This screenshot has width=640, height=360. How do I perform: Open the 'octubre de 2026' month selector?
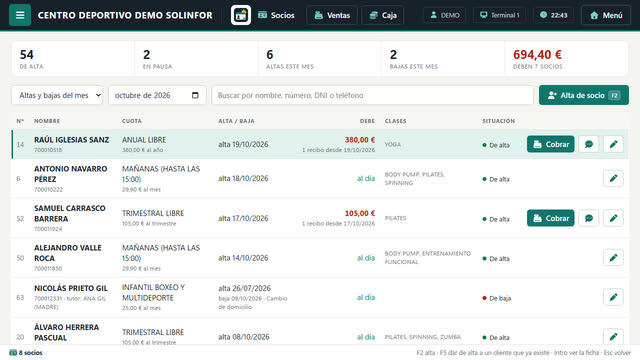157,95
